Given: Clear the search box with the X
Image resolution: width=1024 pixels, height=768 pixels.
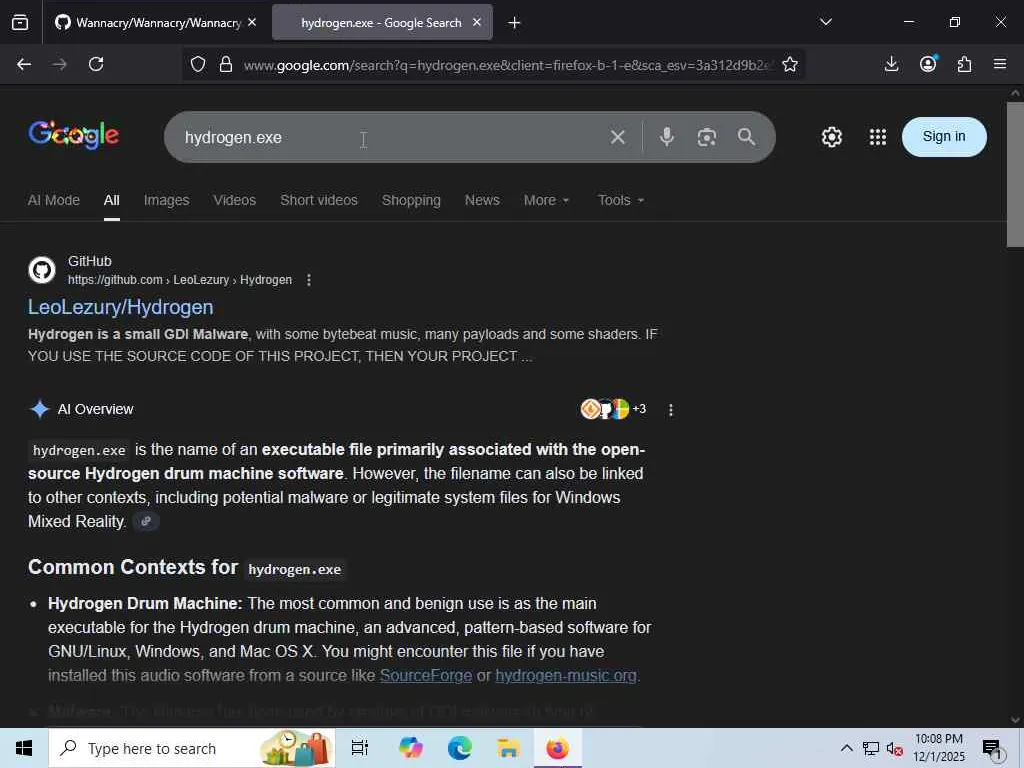Looking at the screenshot, I should (618, 137).
